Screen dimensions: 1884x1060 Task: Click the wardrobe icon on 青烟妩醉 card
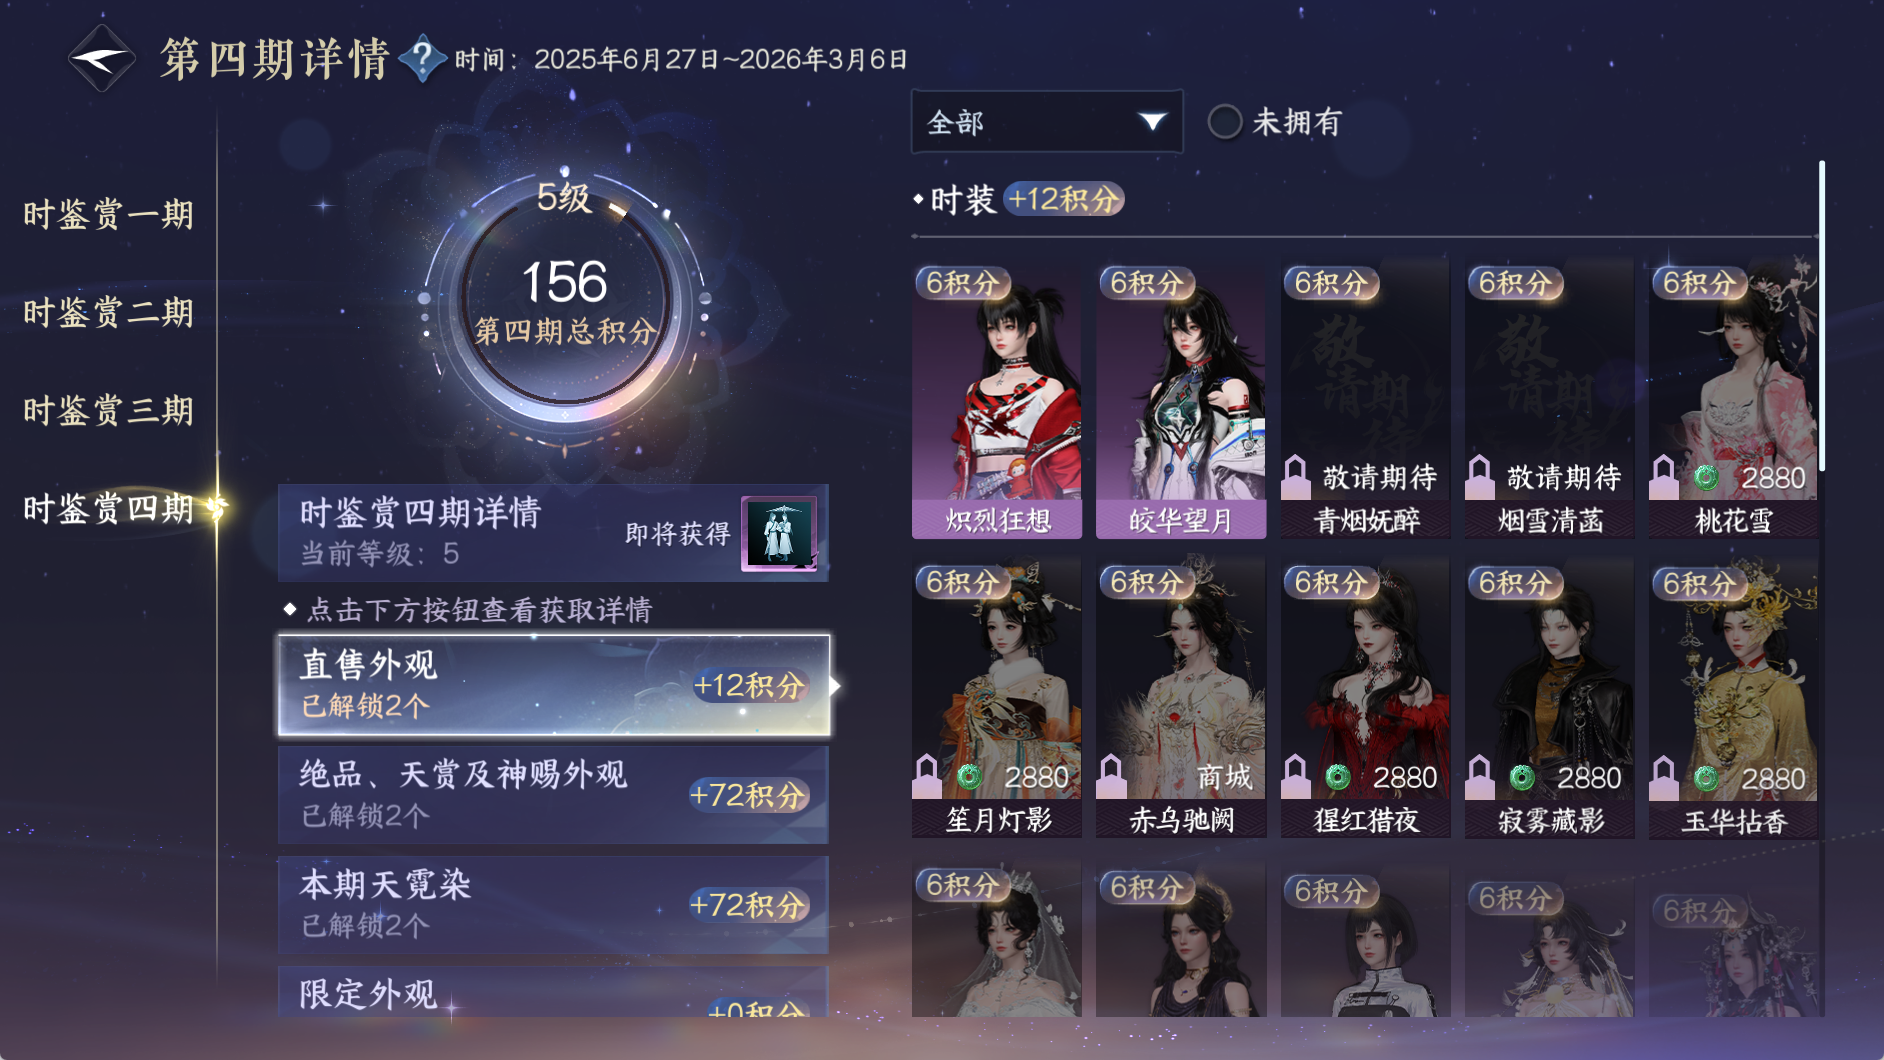[x=1296, y=477]
